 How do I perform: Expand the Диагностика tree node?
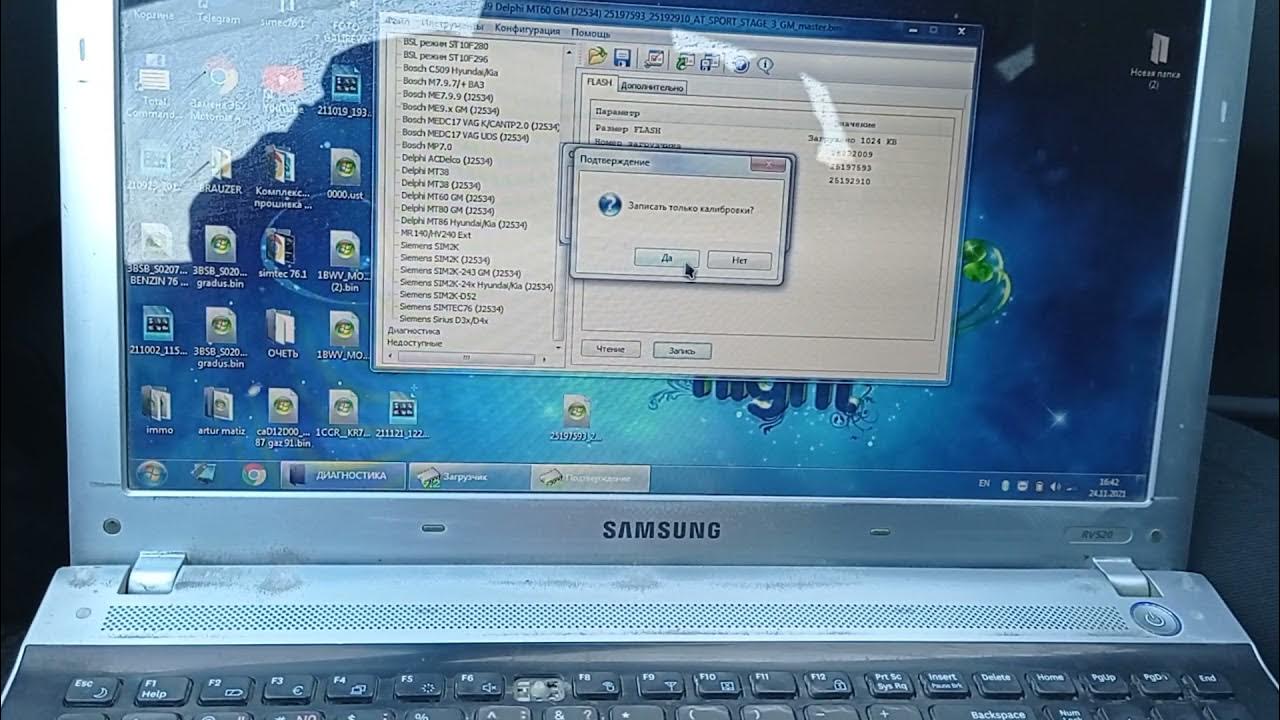pyautogui.click(x=413, y=330)
